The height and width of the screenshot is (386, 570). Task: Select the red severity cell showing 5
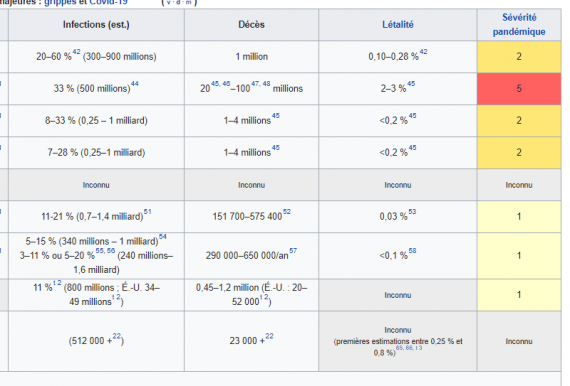coord(519,89)
